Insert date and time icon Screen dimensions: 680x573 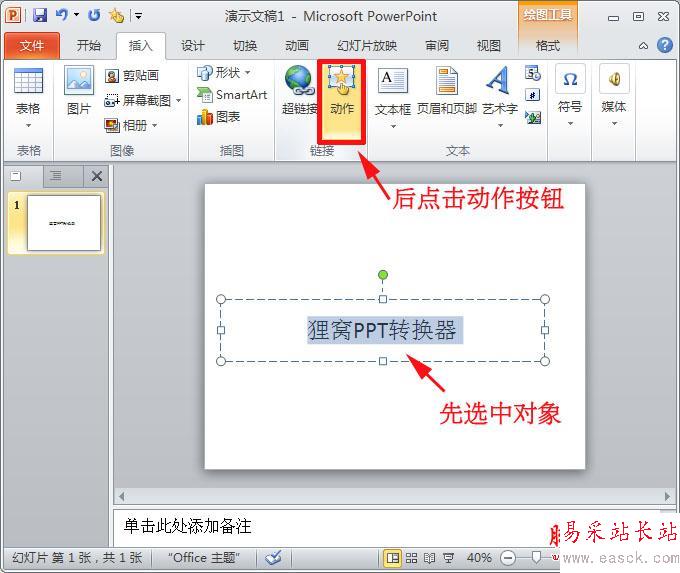[x=533, y=73]
